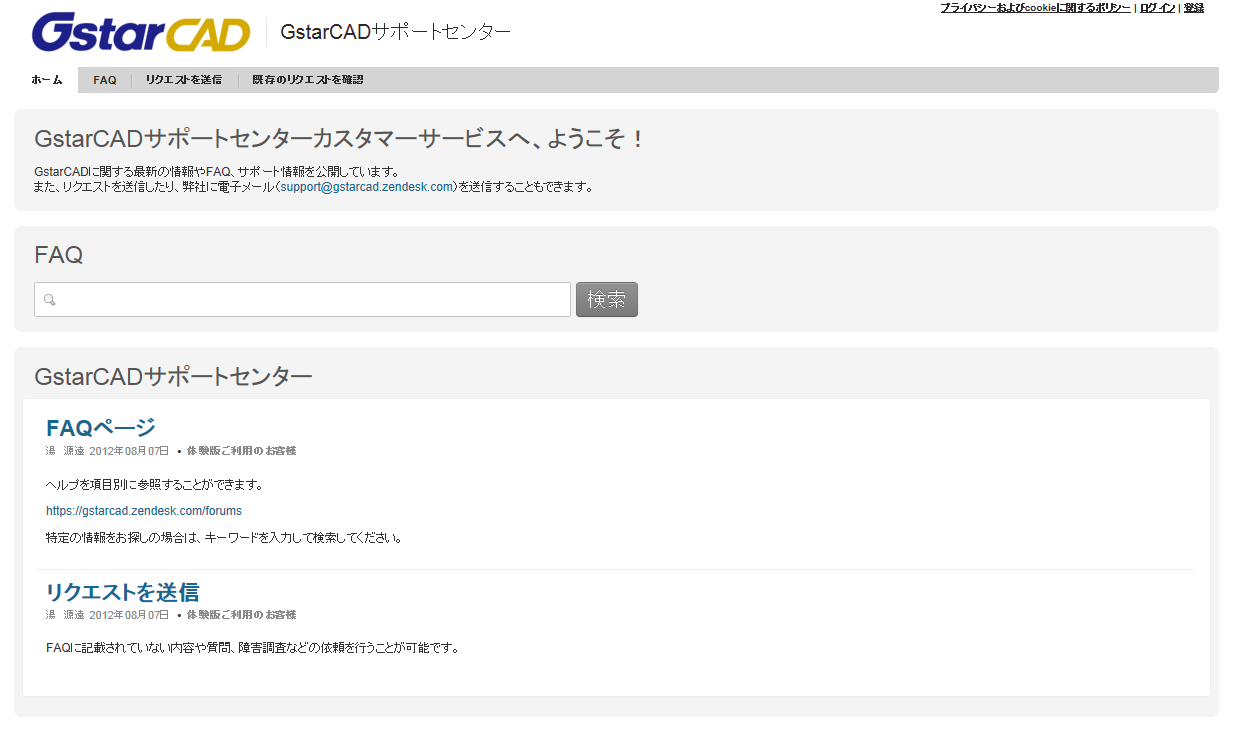Click the text ヘルプを項目別に参照することができます。
1233x734 pixels.
155,485
